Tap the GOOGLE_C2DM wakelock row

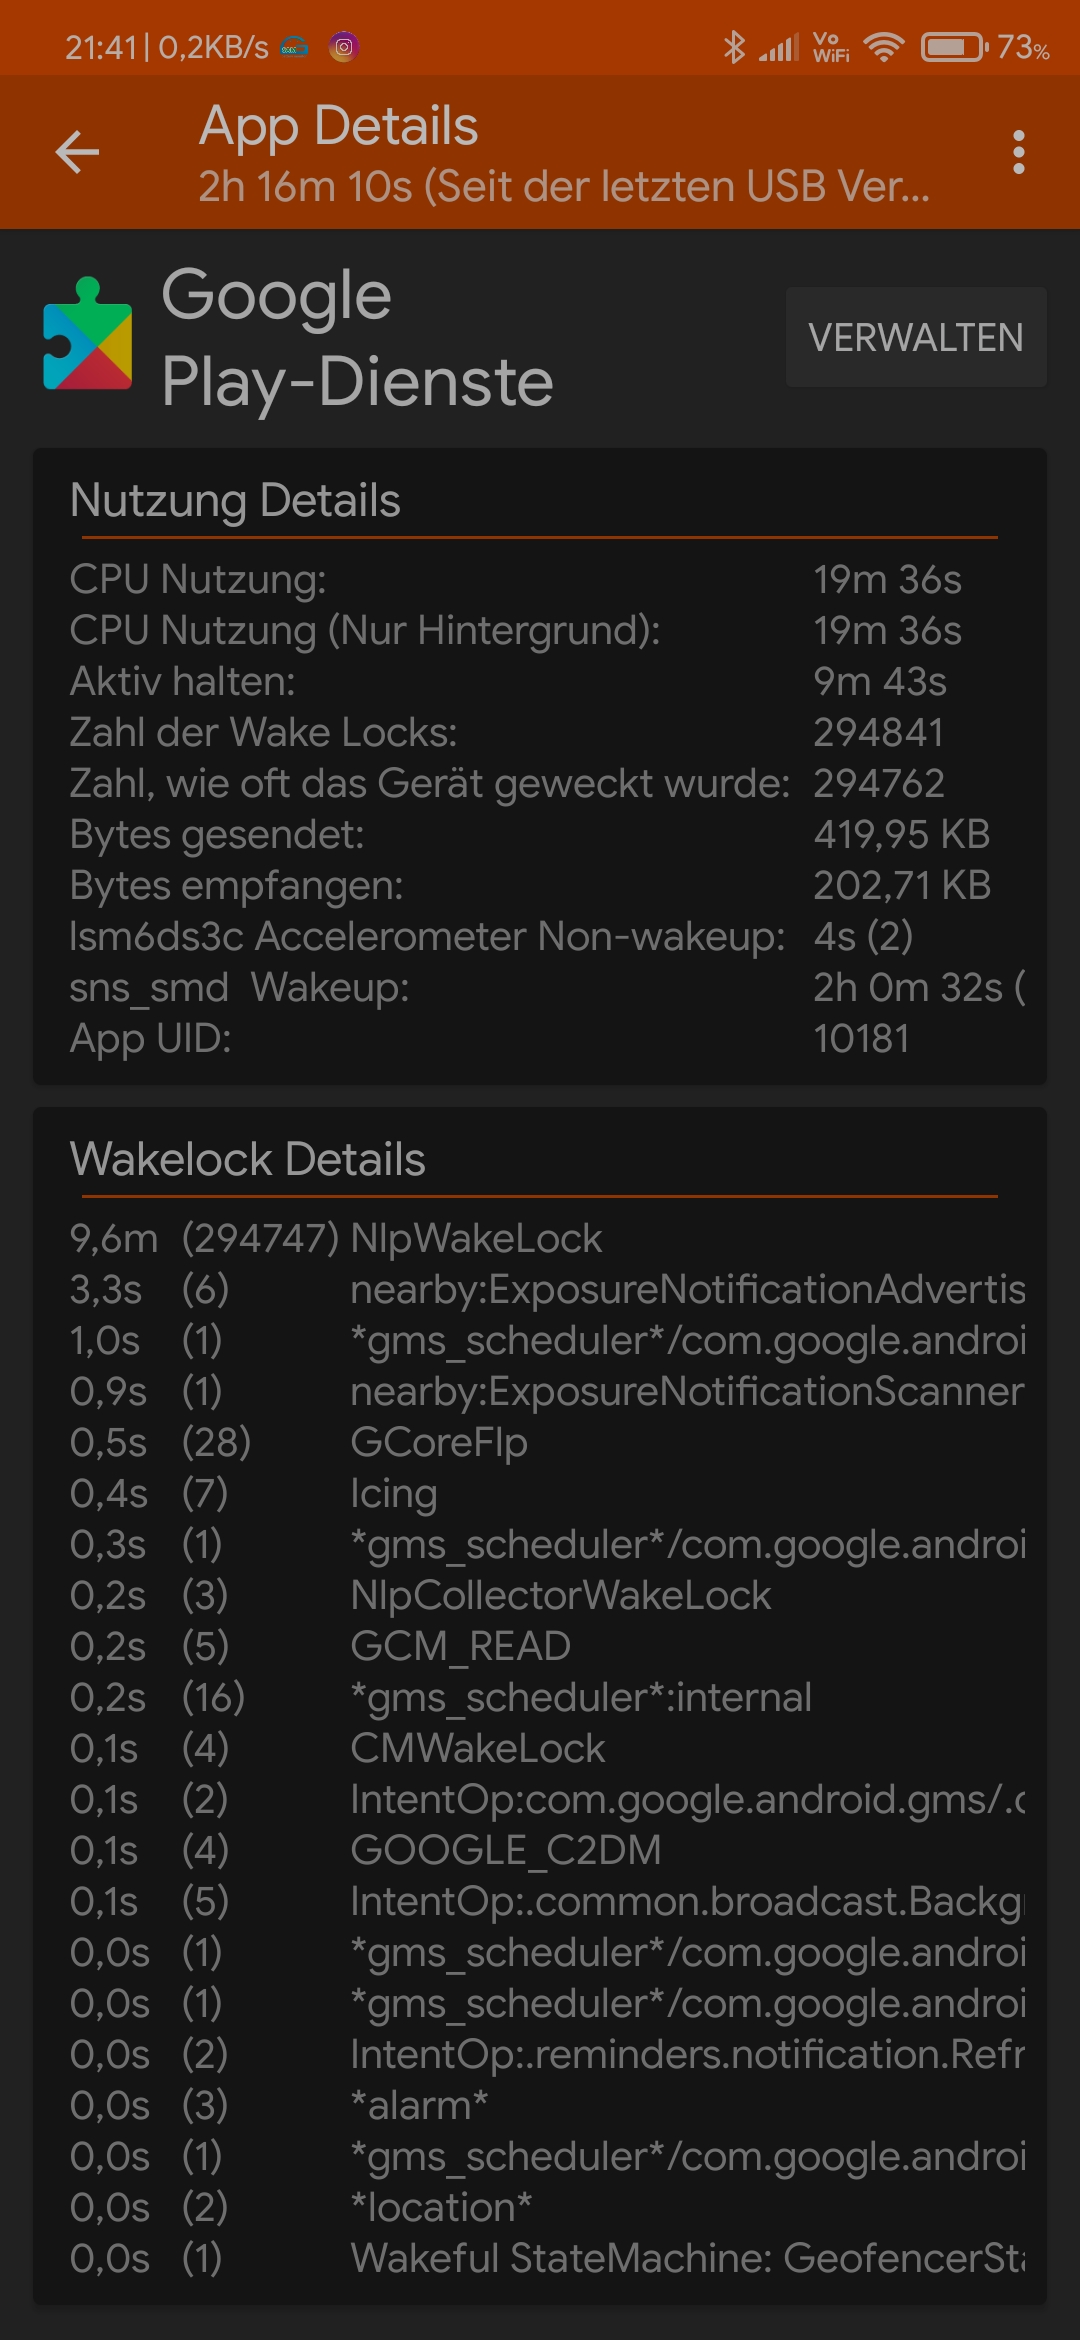pos(505,1850)
